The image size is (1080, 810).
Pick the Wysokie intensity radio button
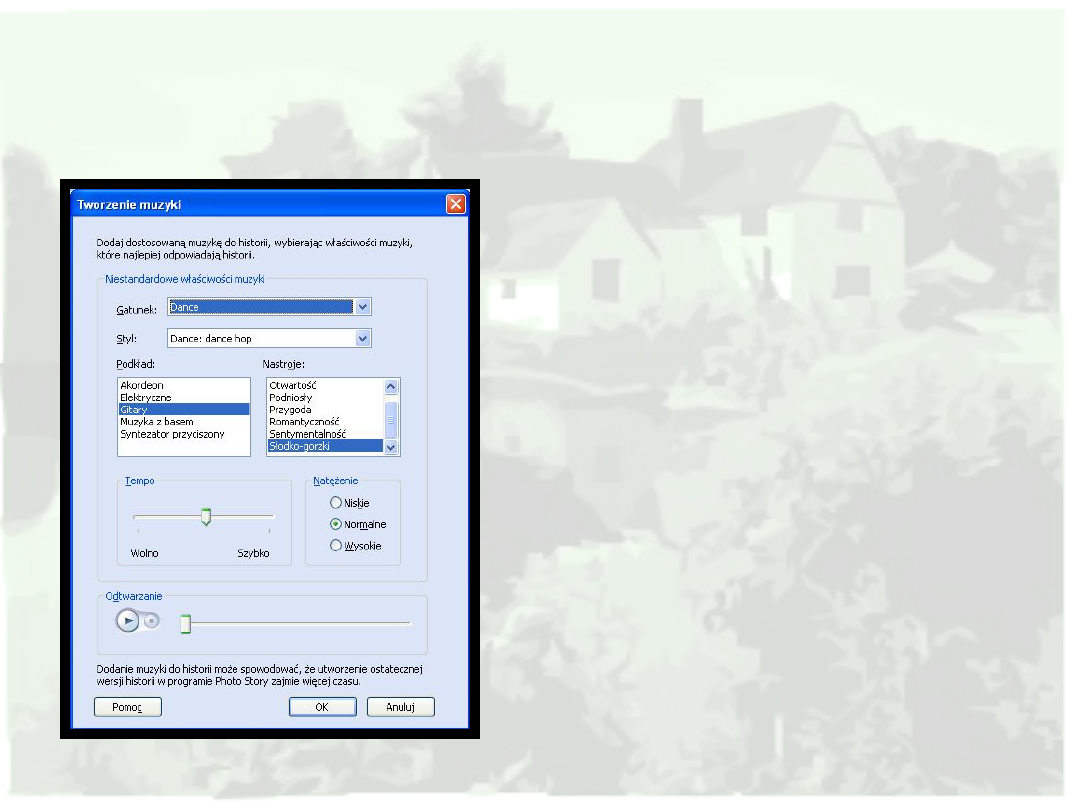(x=336, y=546)
